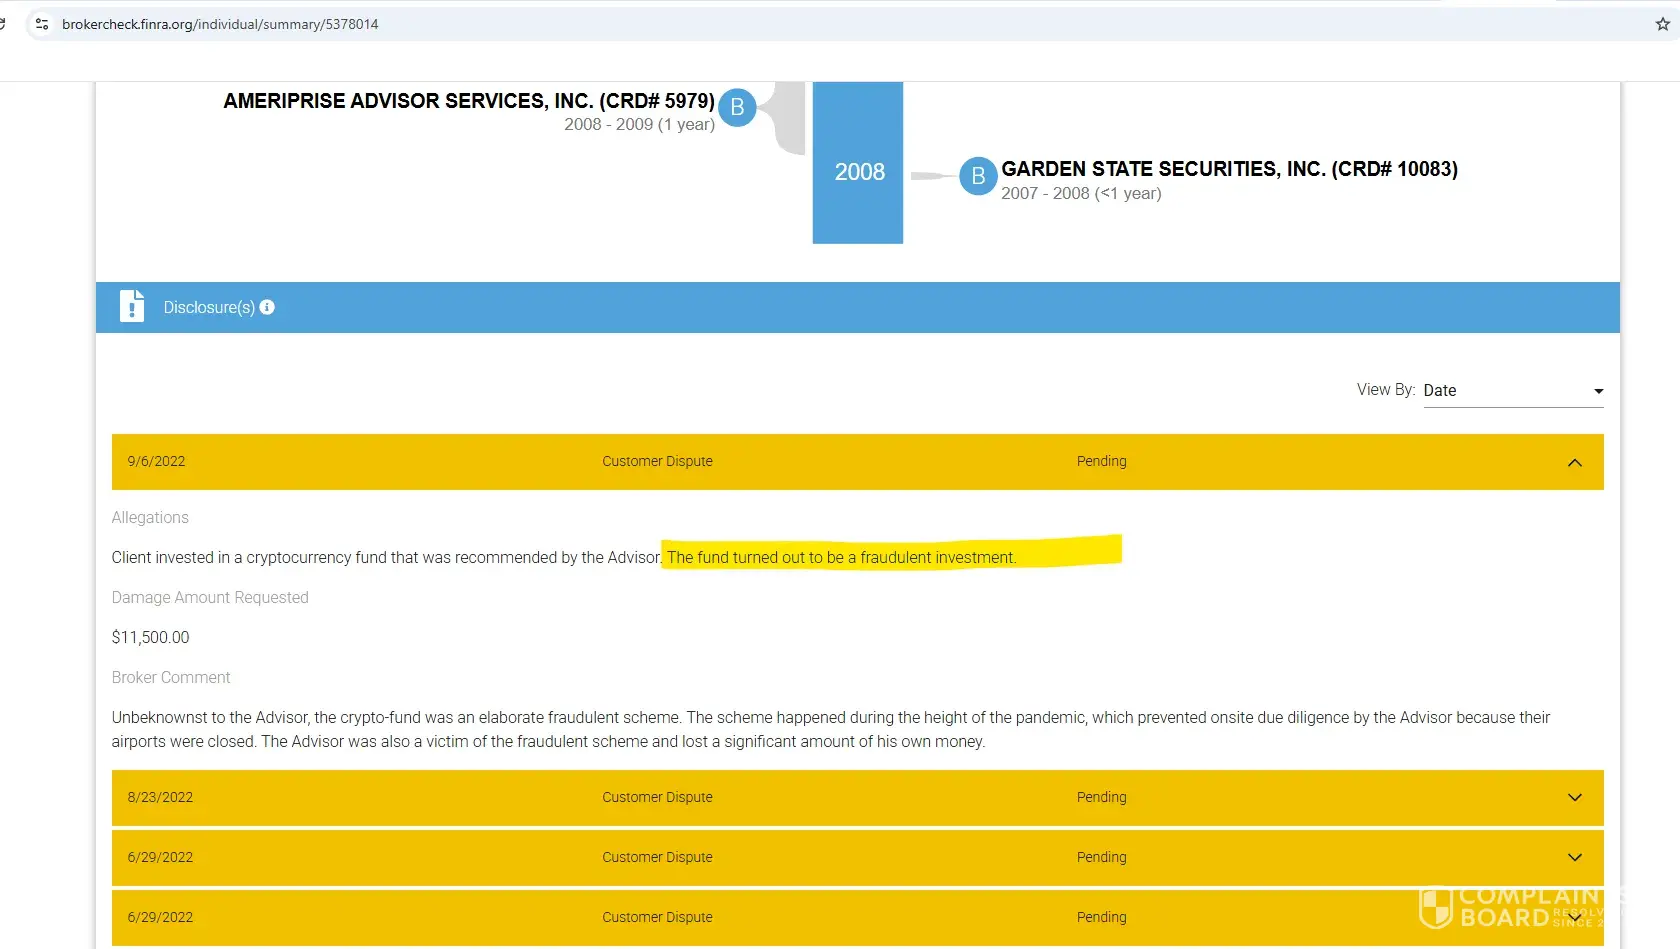Click Pending status in the 8/23/2022 row
The image size is (1680, 949).
click(x=1102, y=798)
